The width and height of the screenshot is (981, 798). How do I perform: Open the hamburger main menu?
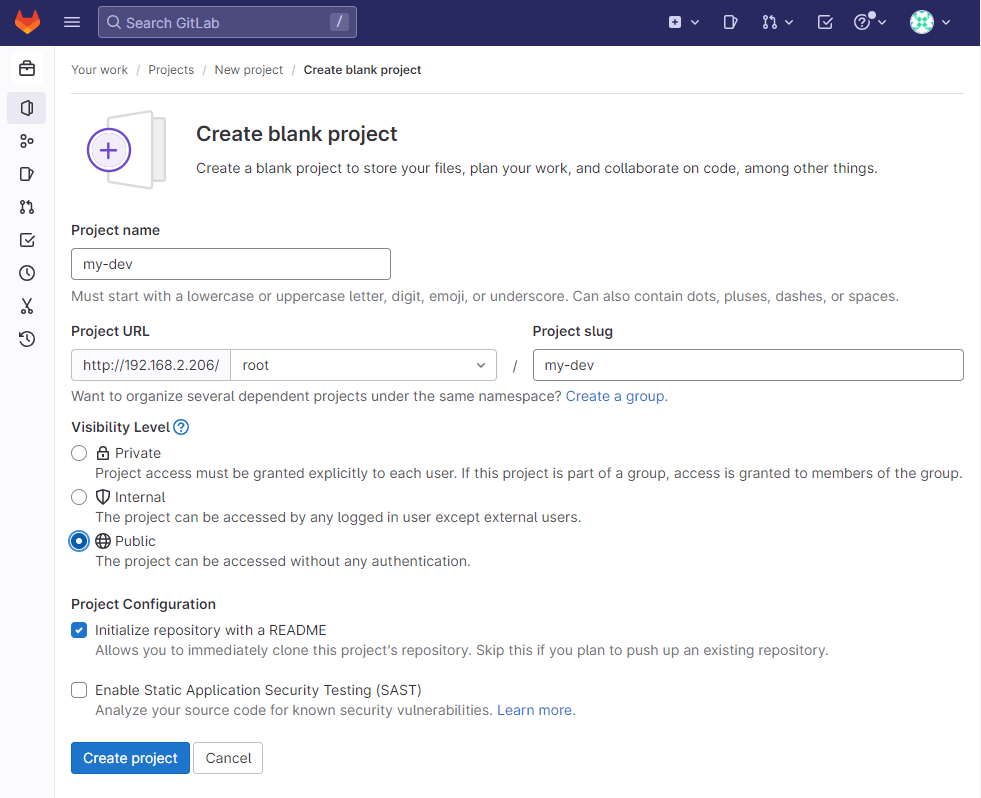coord(72,23)
